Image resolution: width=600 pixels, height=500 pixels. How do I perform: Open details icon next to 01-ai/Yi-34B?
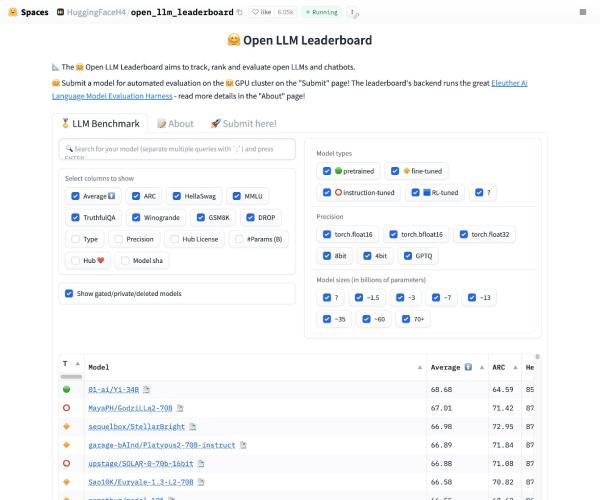pos(147,389)
